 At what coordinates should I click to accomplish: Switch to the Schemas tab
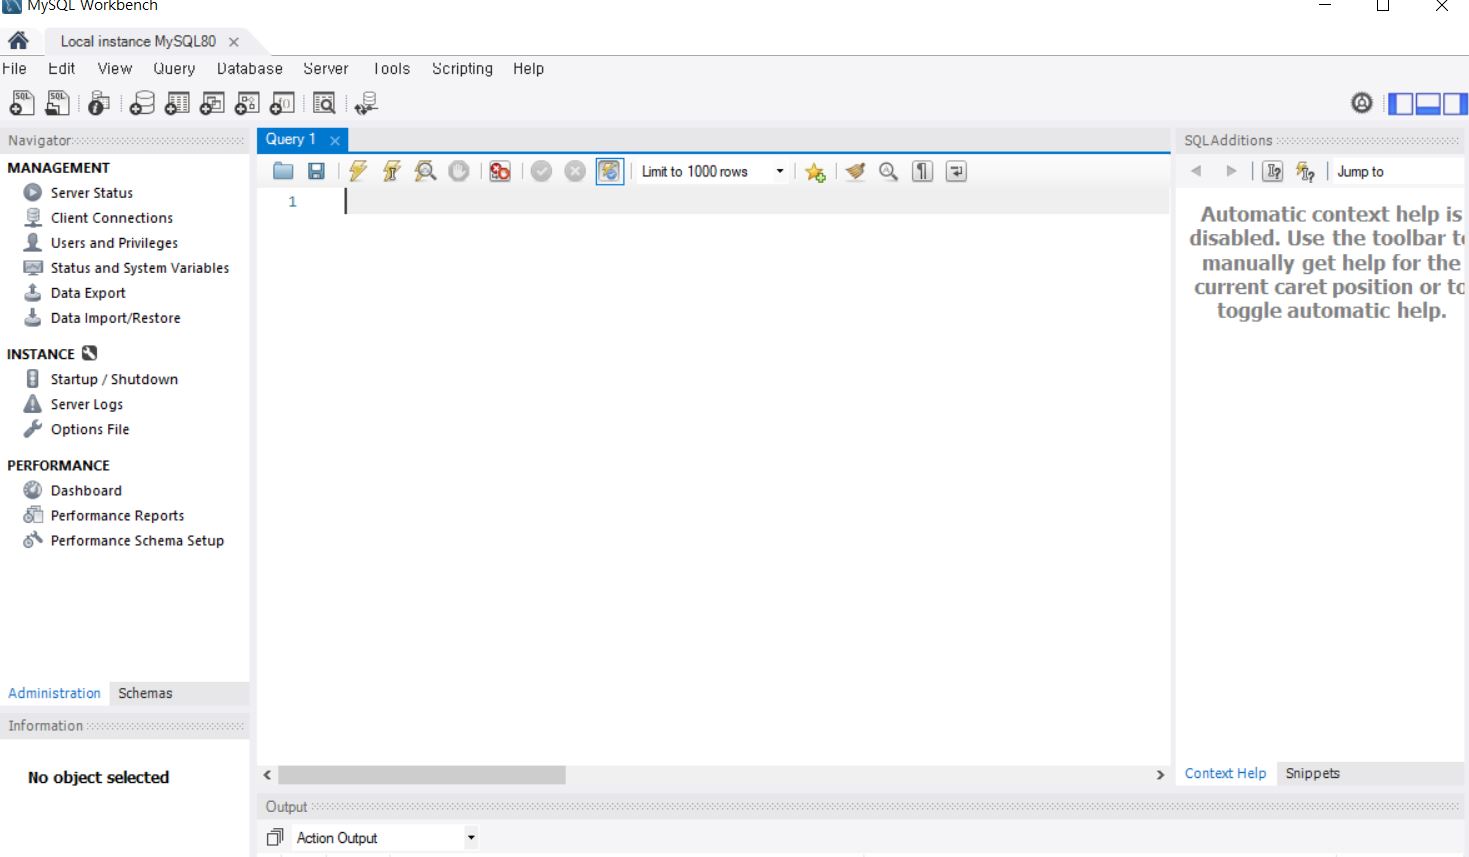coord(145,693)
